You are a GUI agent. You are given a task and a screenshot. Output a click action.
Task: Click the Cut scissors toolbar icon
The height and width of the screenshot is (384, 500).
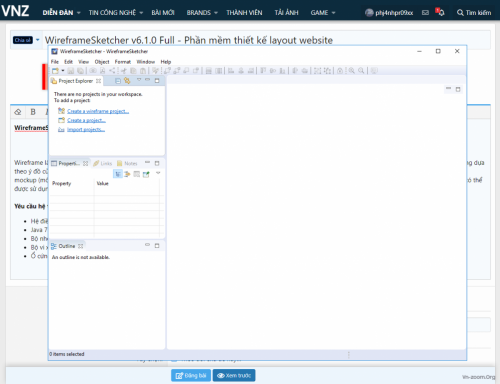[x=124, y=71]
